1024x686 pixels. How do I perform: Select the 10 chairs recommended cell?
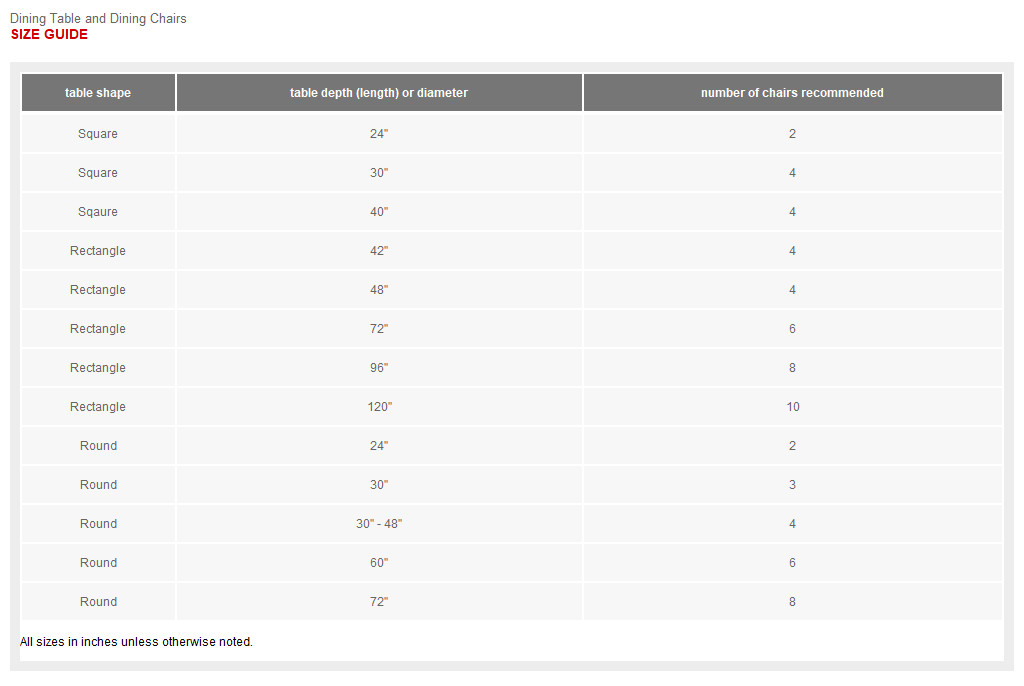tap(792, 407)
